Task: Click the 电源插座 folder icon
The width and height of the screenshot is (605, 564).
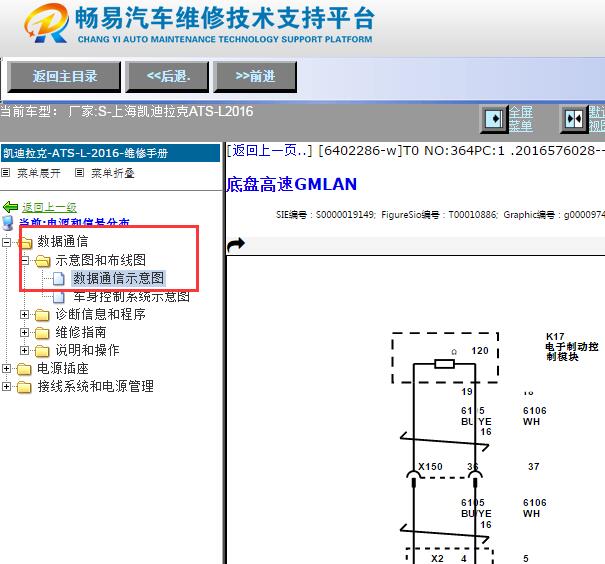Action: pos(24,369)
